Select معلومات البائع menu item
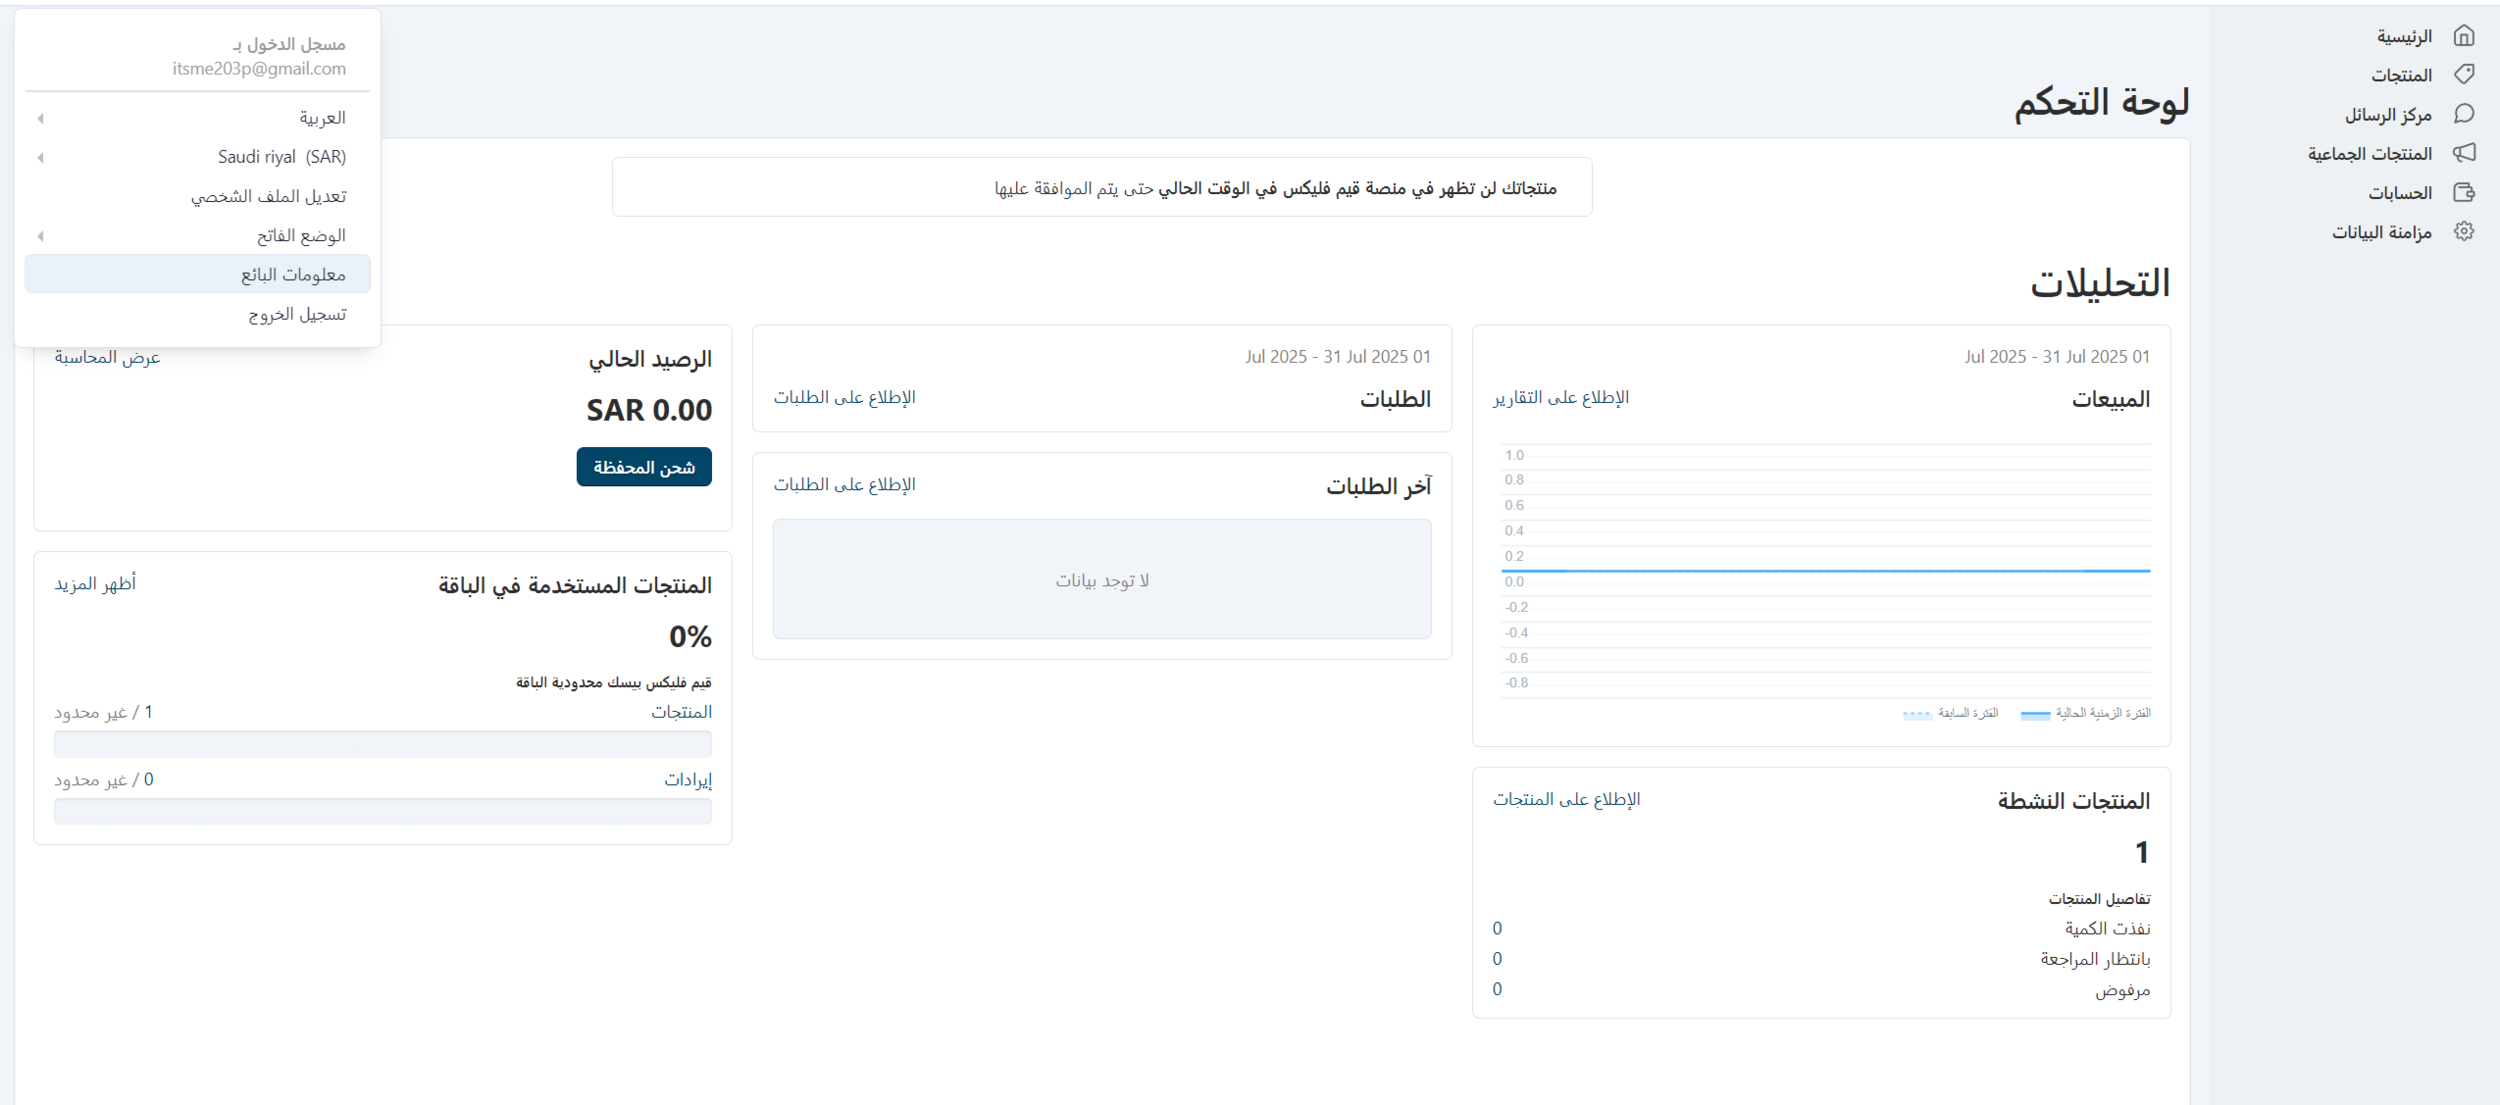This screenshot has width=2500, height=1105. (292, 275)
